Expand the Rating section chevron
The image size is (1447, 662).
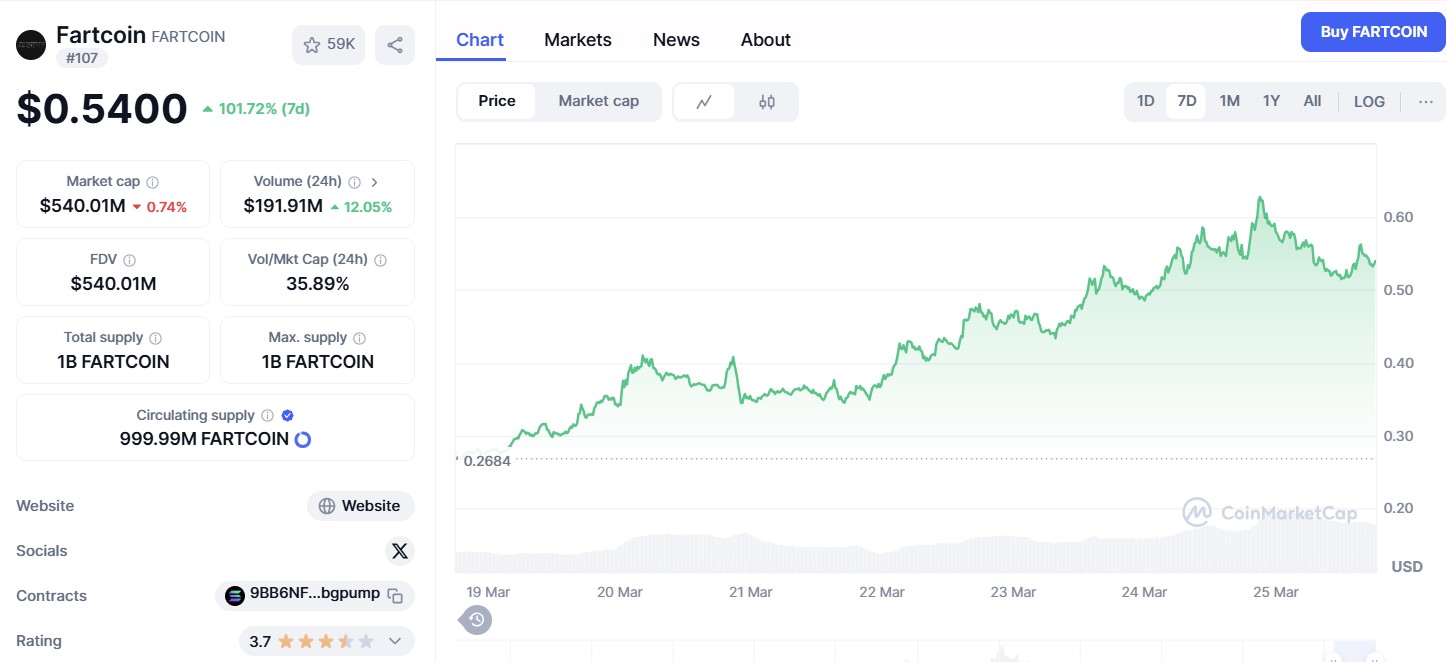click(395, 640)
